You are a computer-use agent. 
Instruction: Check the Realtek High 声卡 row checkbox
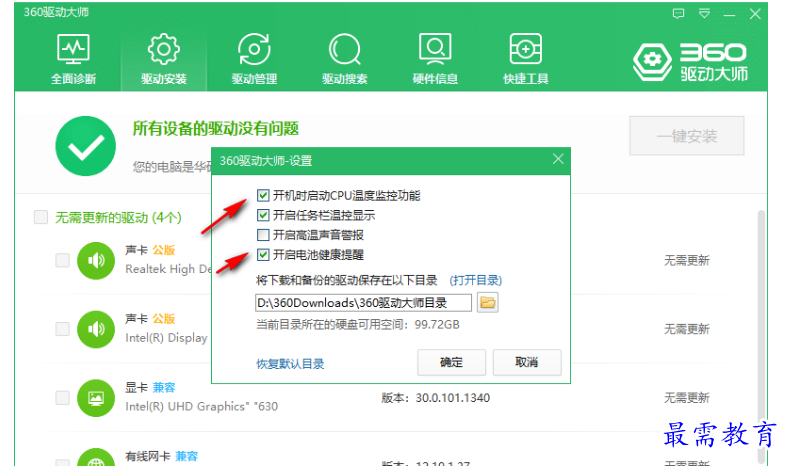pos(63,260)
